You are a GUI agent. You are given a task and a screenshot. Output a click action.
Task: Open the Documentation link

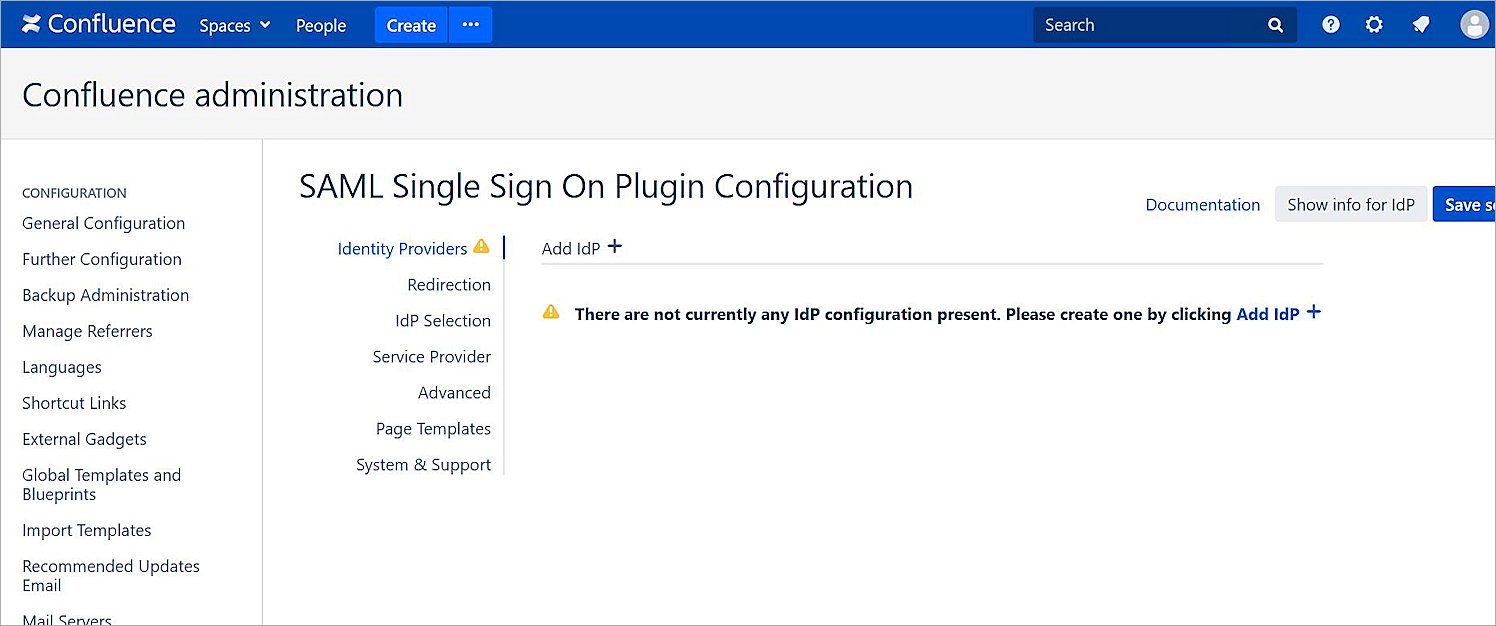(x=1202, y=204)
